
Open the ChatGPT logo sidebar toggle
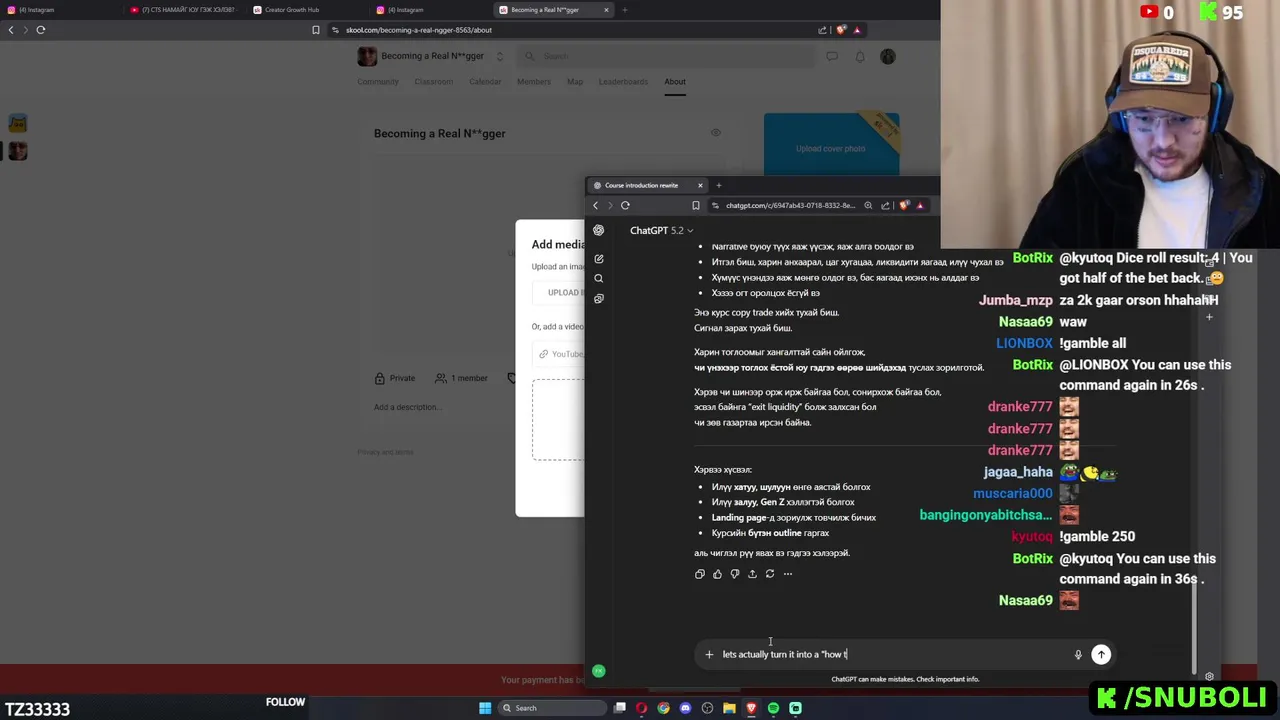pyautogui.click(x=598, y=230)
